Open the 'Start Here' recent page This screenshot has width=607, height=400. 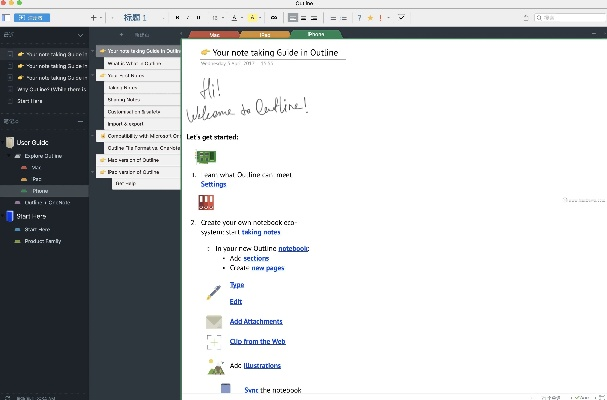(x=30, y=101)
